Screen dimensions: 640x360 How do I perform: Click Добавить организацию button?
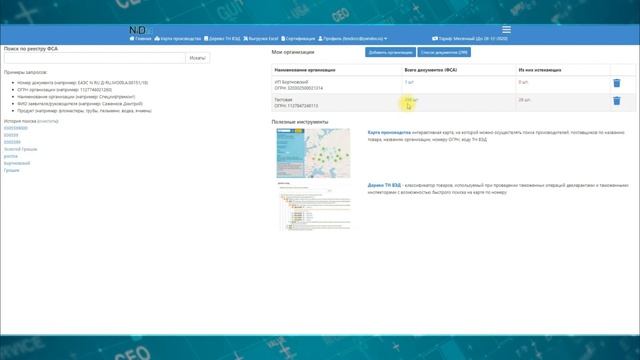390,52
